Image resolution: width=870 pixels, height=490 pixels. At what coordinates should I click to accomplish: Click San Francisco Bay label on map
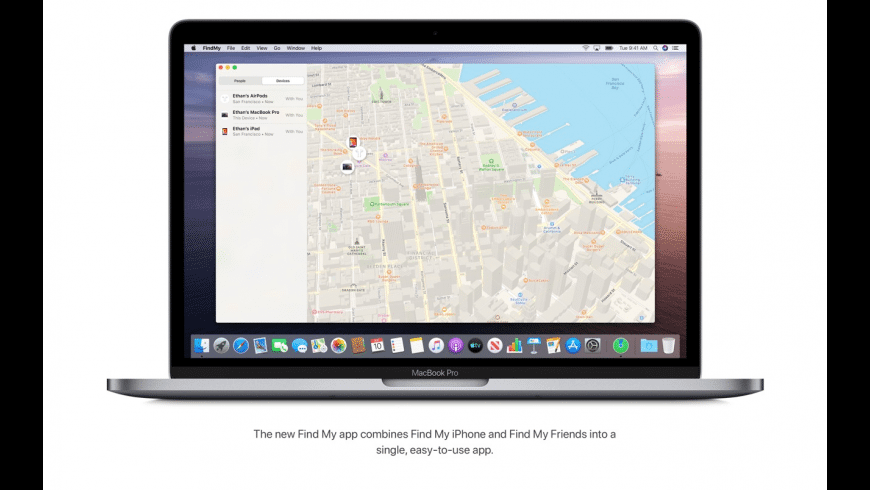(615, 83)
